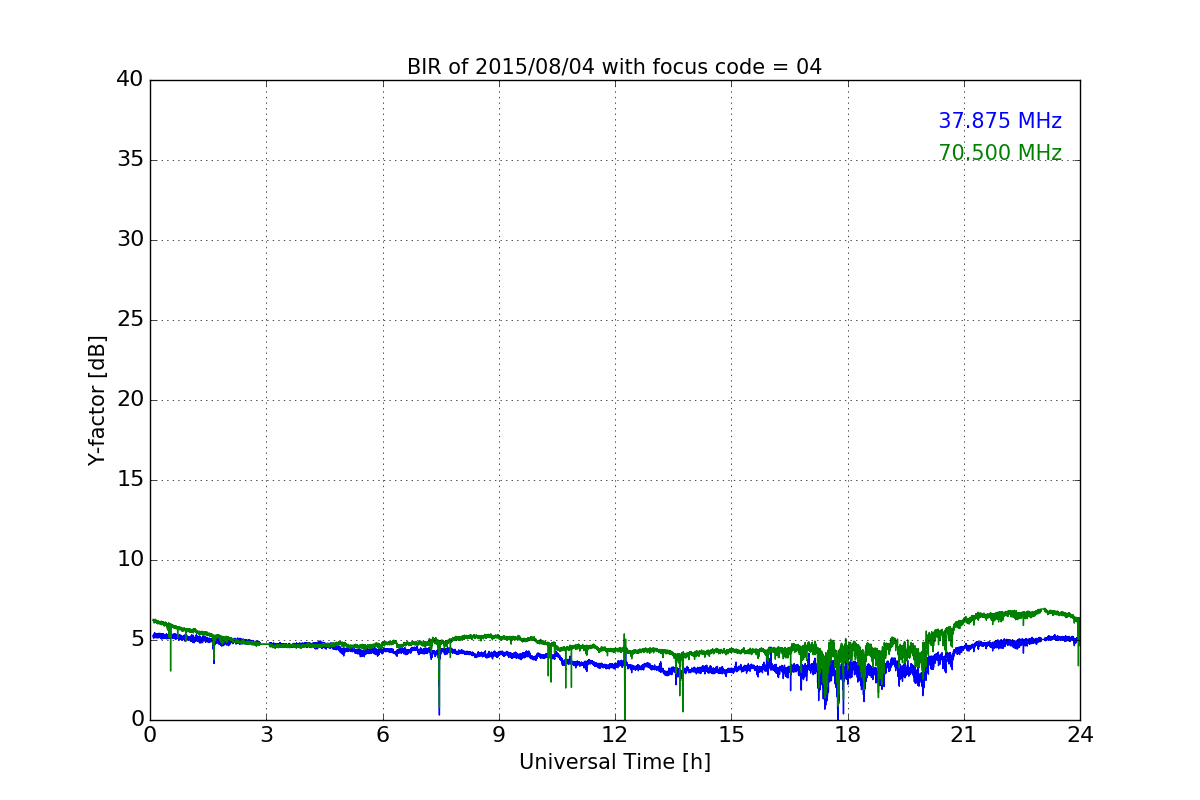This screenshot has height=800, width=1200.
Task: Click the y-axis tick label '20'
Action: 129,400
